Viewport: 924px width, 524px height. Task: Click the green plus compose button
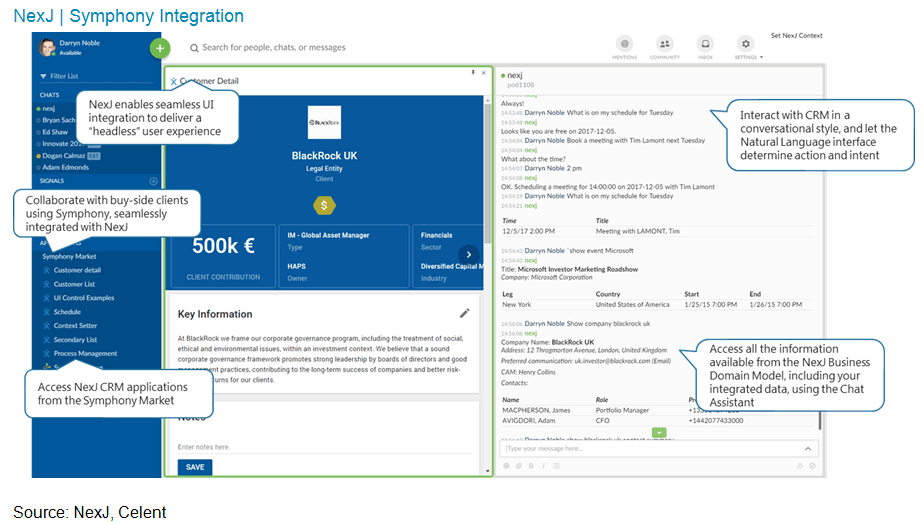pyautogui.click(x=159, y=47)
